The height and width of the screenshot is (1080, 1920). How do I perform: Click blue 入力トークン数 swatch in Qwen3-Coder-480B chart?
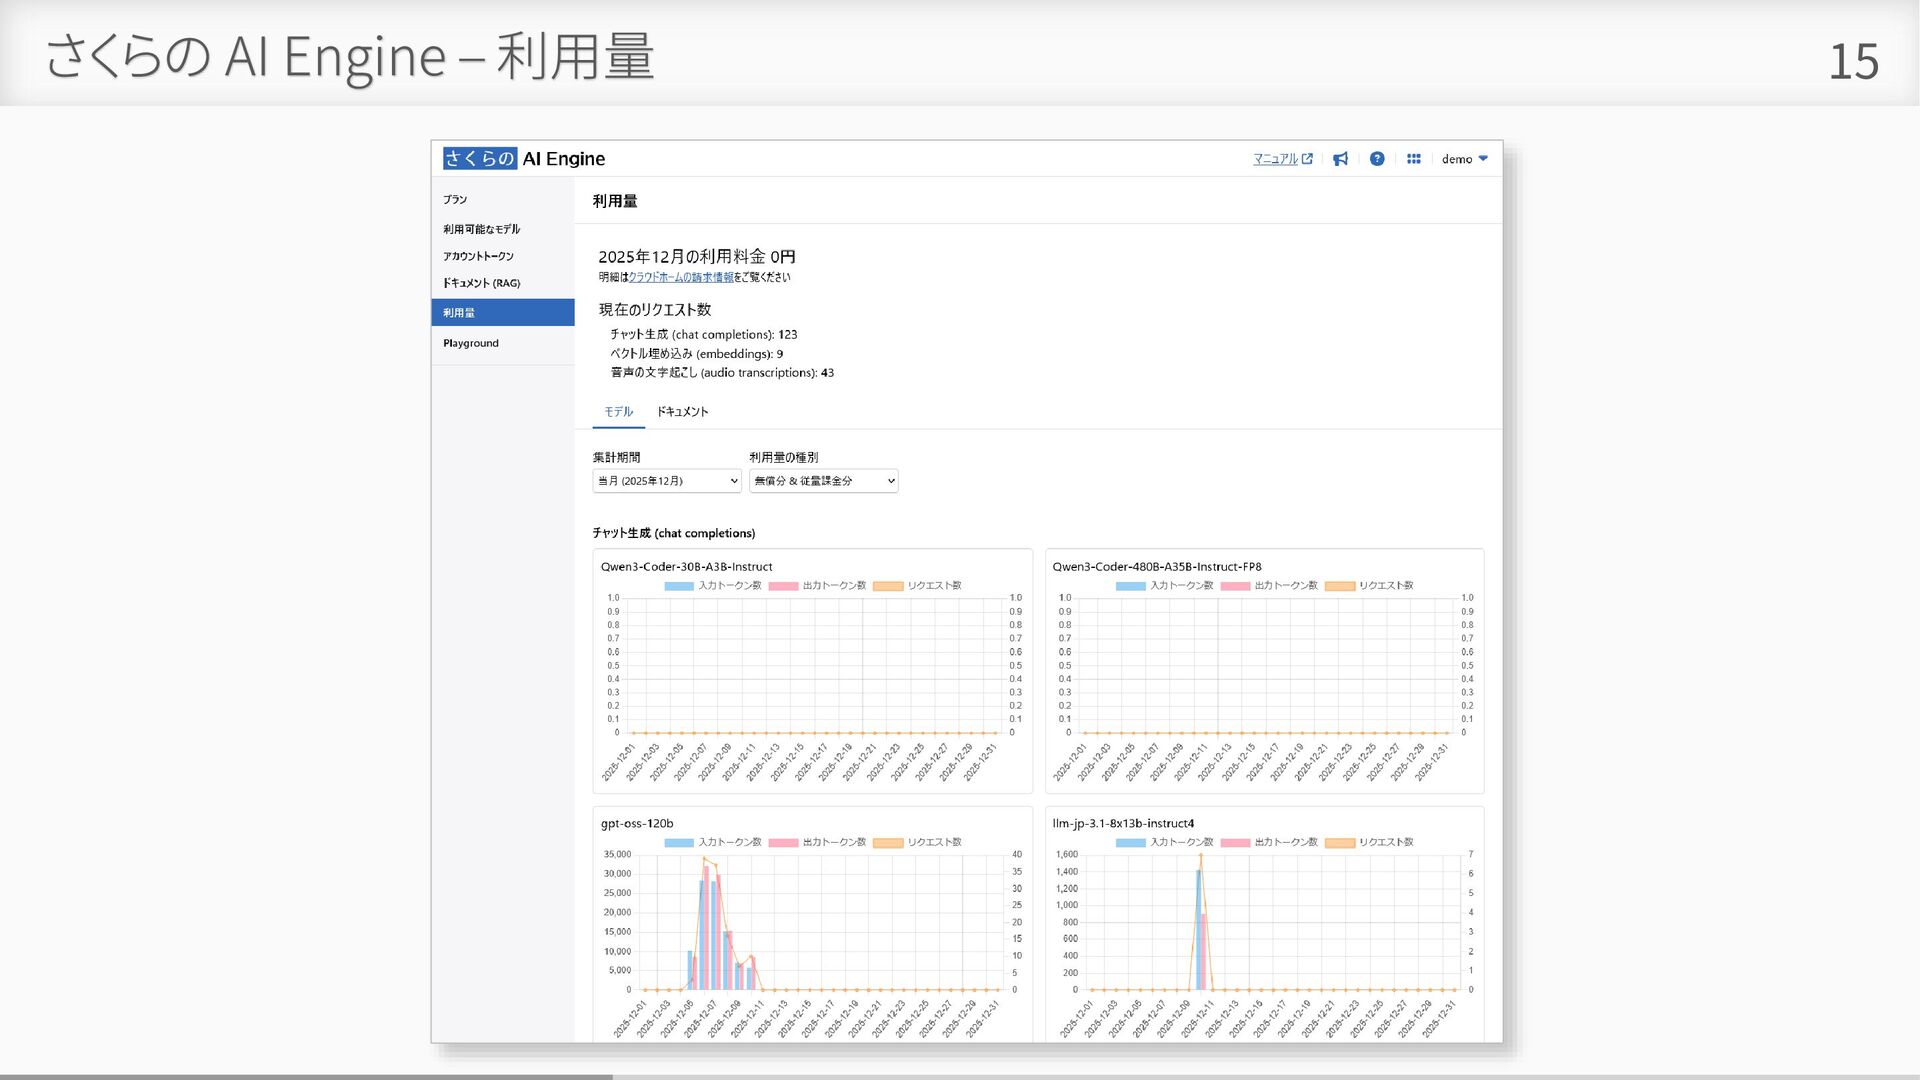tap(1130, 586)
